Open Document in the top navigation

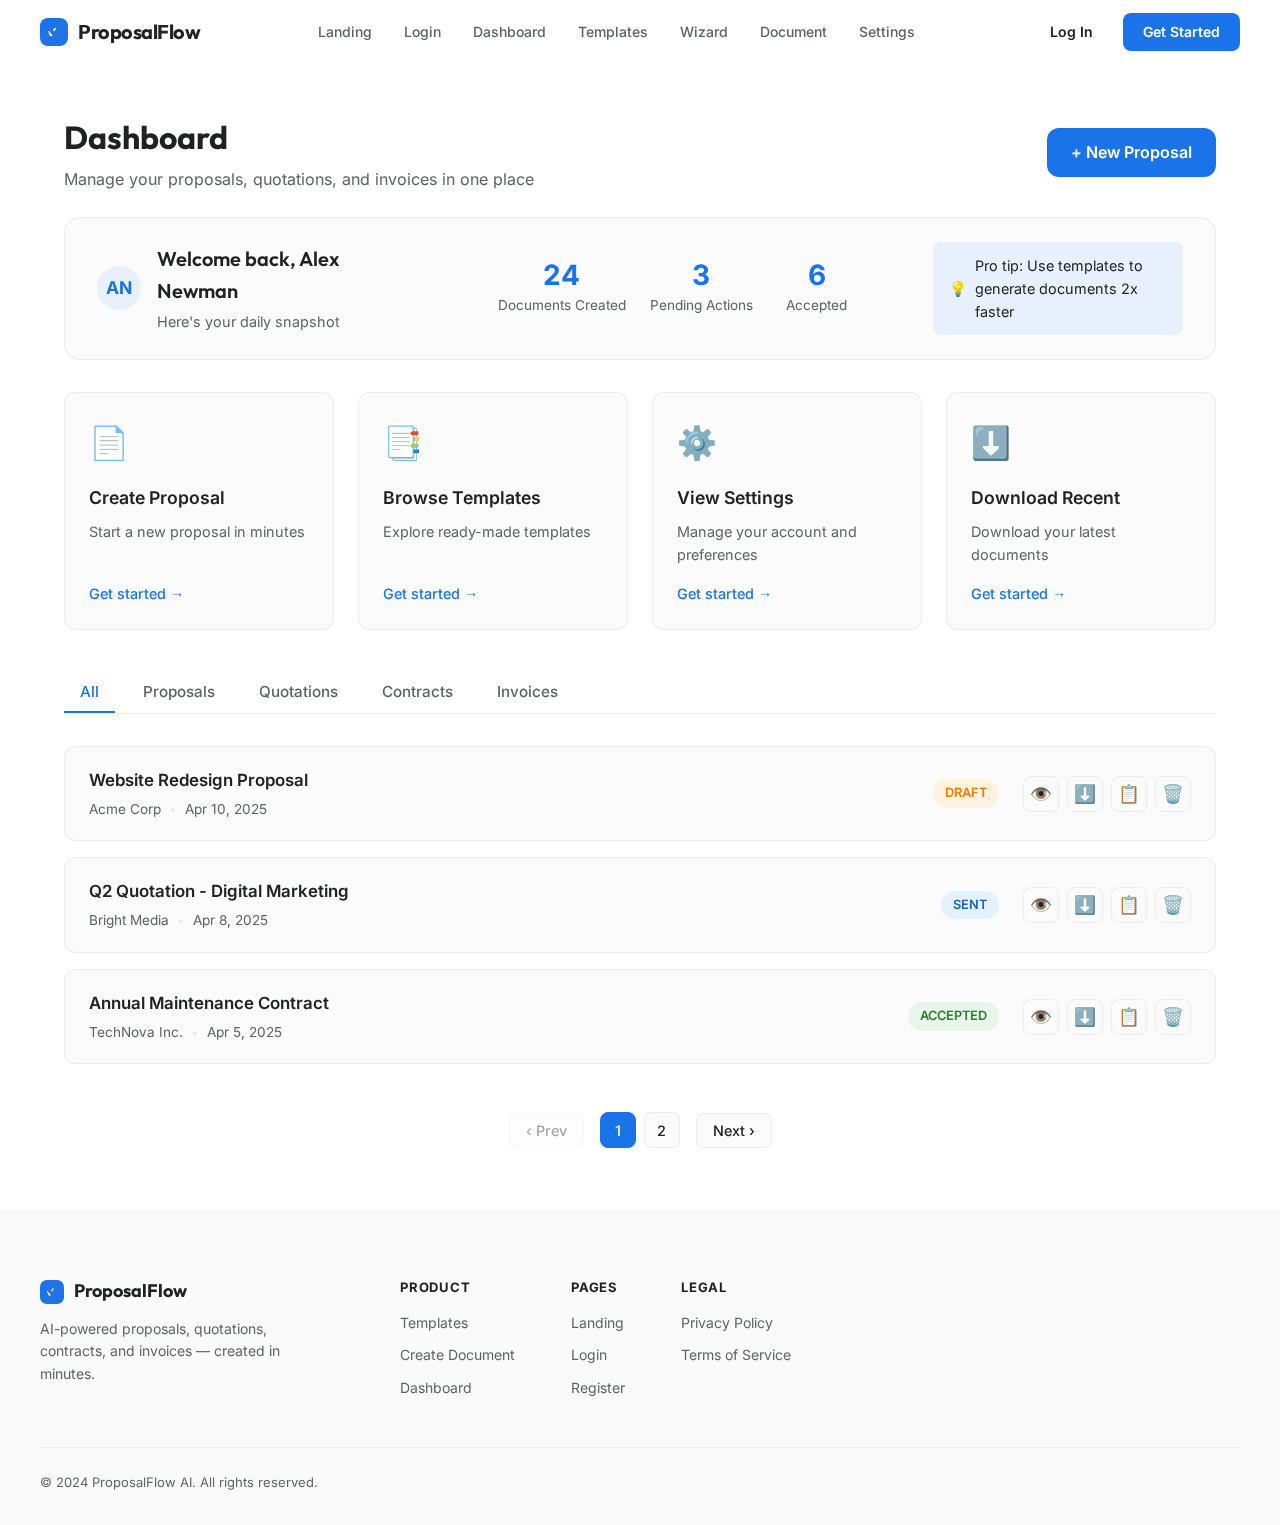click(793, 32)
